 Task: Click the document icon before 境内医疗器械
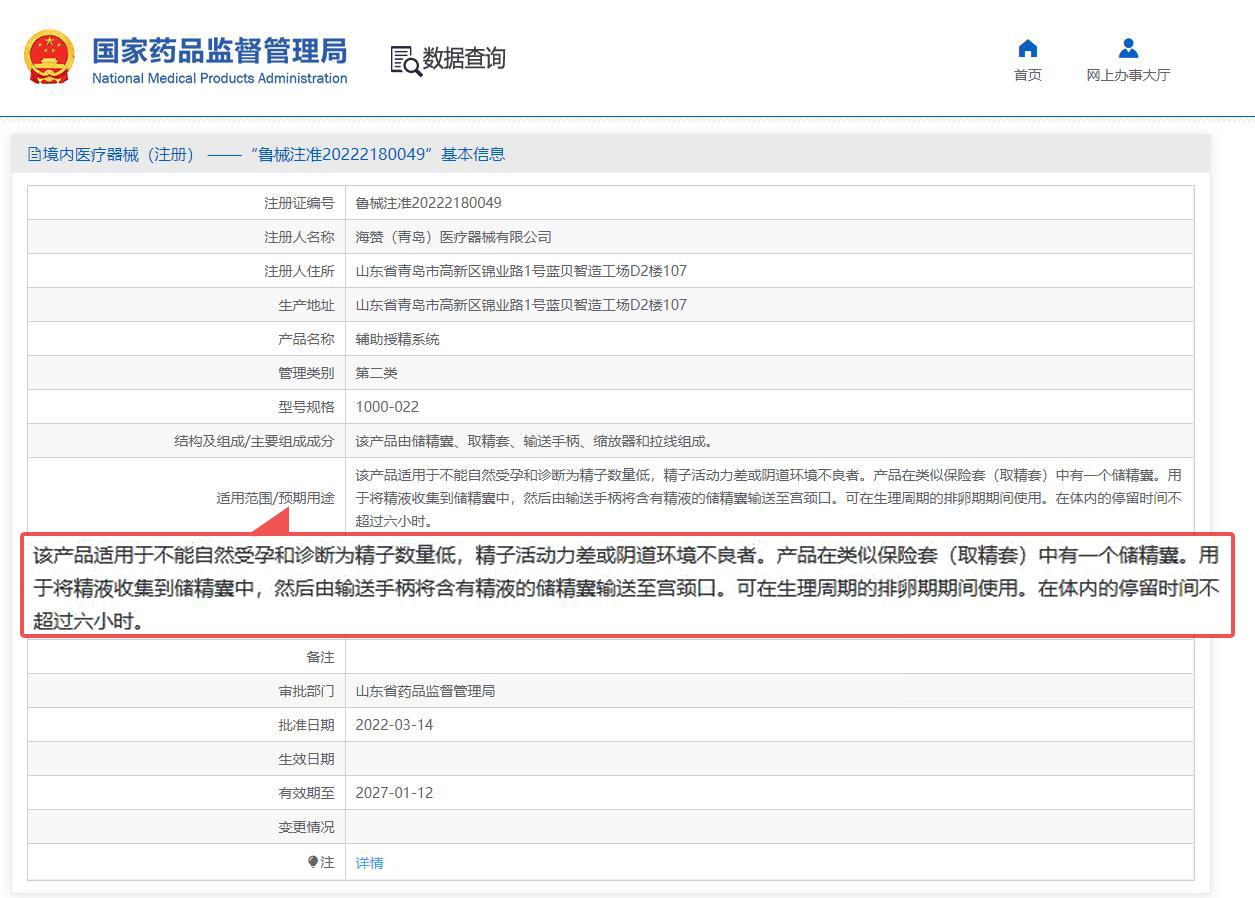pos(34,154)
